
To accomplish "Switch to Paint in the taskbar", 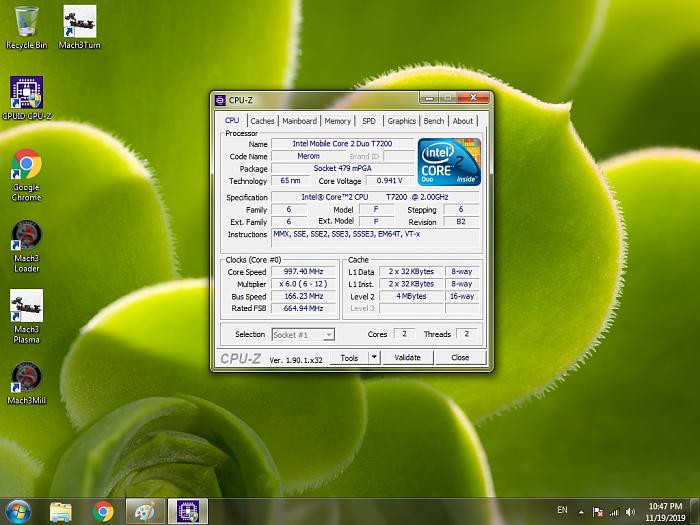I will pyautogui.click(x=146, y=512).
